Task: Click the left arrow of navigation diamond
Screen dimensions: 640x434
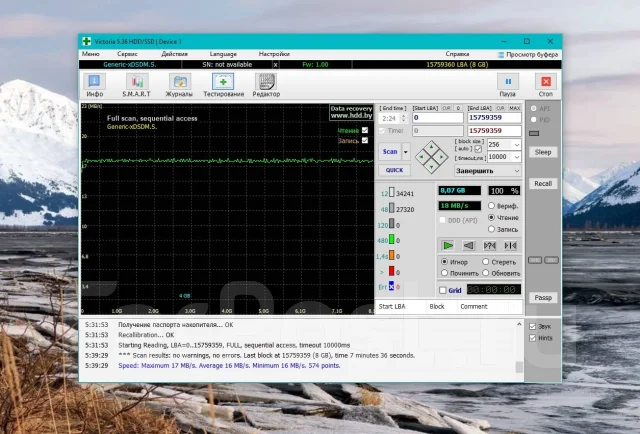Action: pyautogui.click(x=422, y=156)
